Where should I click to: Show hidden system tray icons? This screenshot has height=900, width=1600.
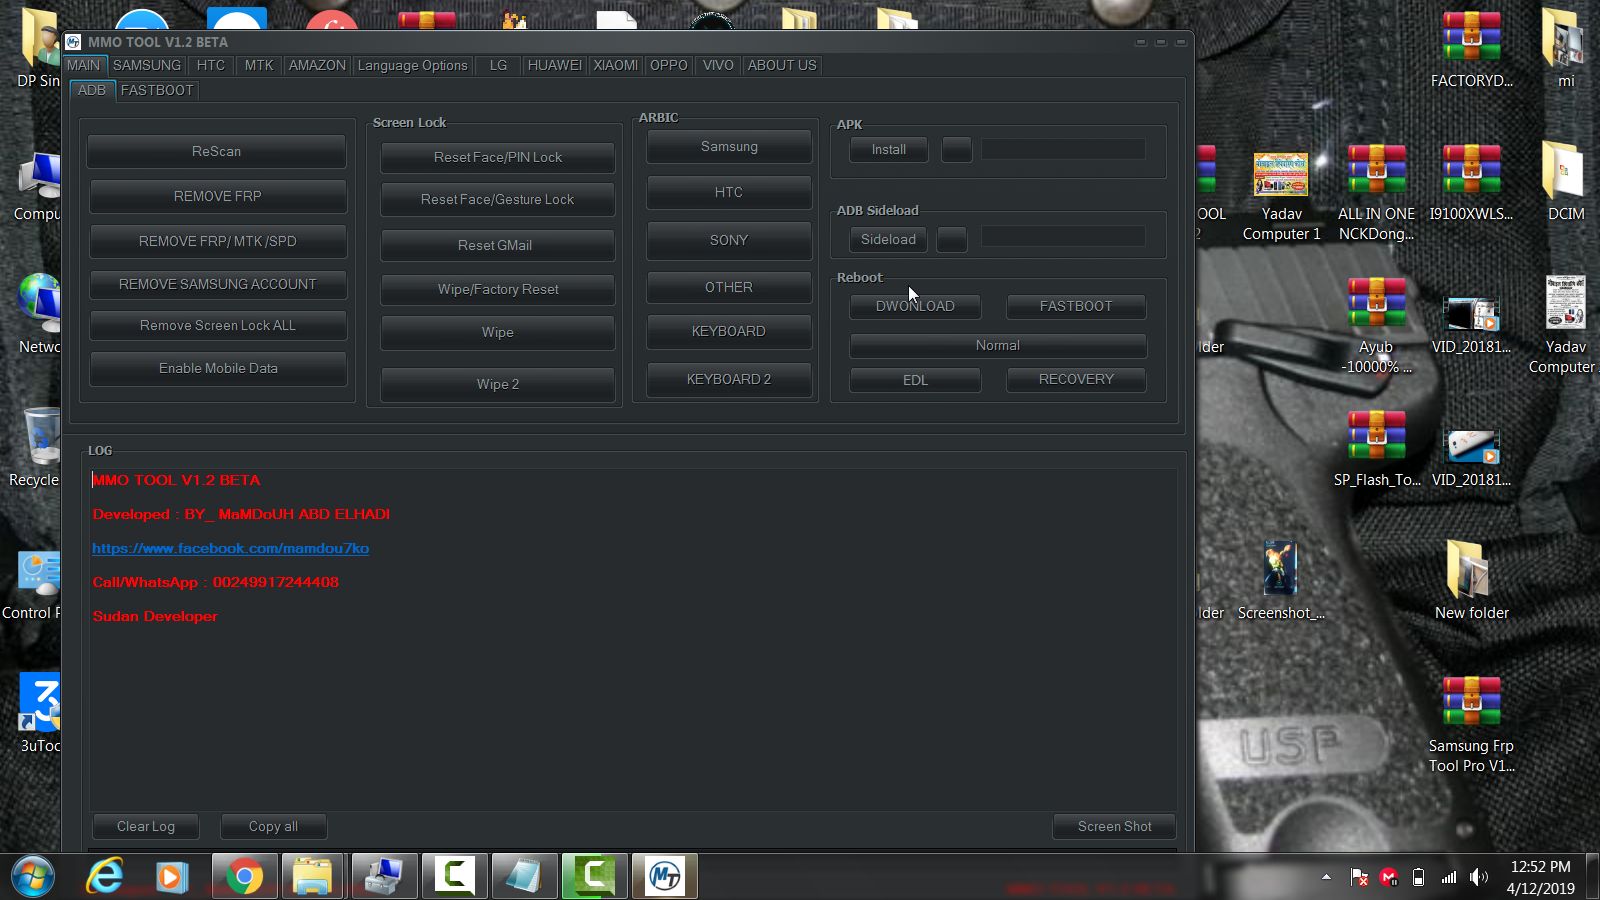pos(1326,877)
